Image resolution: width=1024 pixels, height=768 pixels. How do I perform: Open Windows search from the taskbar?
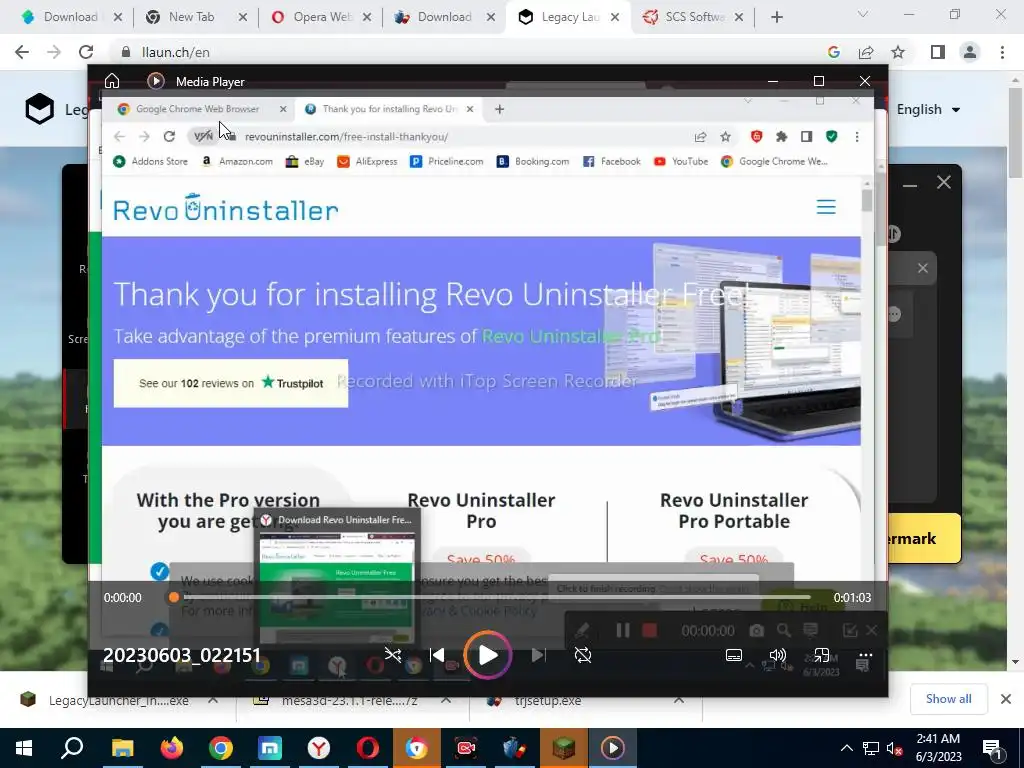coord(72,748)
